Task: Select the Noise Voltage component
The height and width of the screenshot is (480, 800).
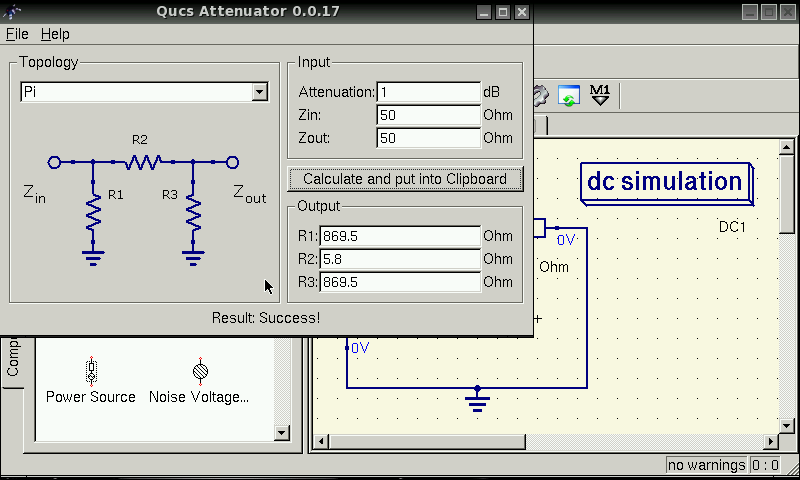Action: pos(199,380)
